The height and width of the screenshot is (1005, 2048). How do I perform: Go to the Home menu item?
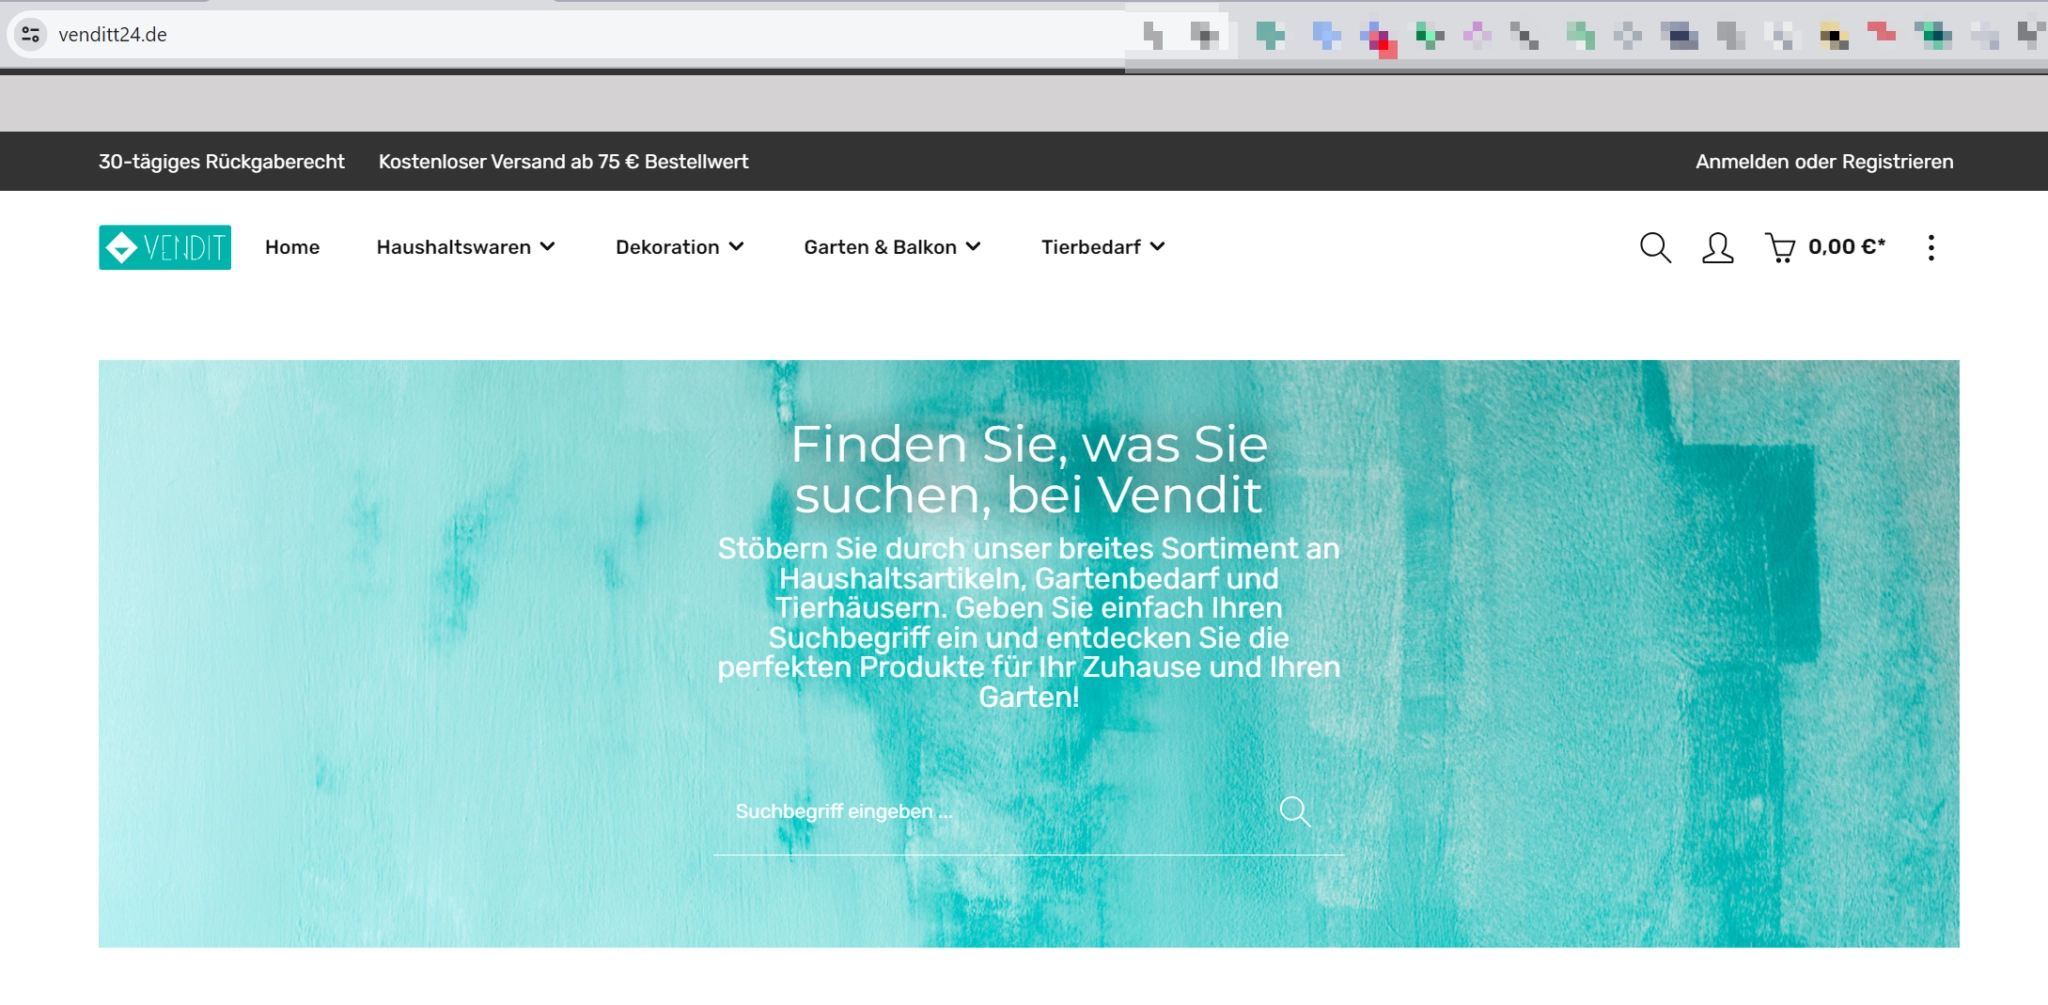(x=292, y=247)
